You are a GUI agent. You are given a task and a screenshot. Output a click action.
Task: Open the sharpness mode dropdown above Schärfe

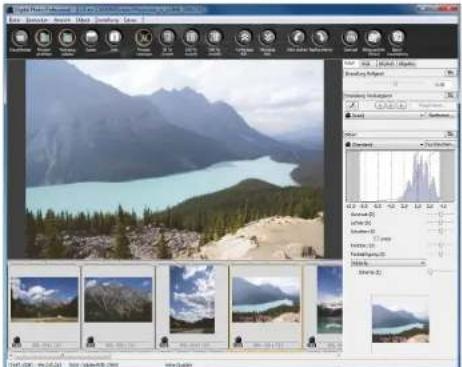(x=388, y=263)
